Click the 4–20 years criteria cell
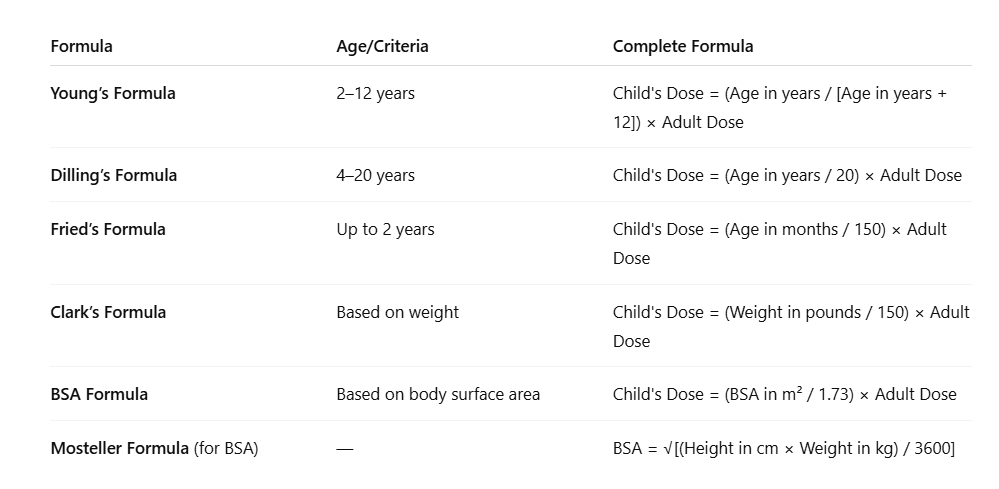999x489 pixels. (375, 176)
